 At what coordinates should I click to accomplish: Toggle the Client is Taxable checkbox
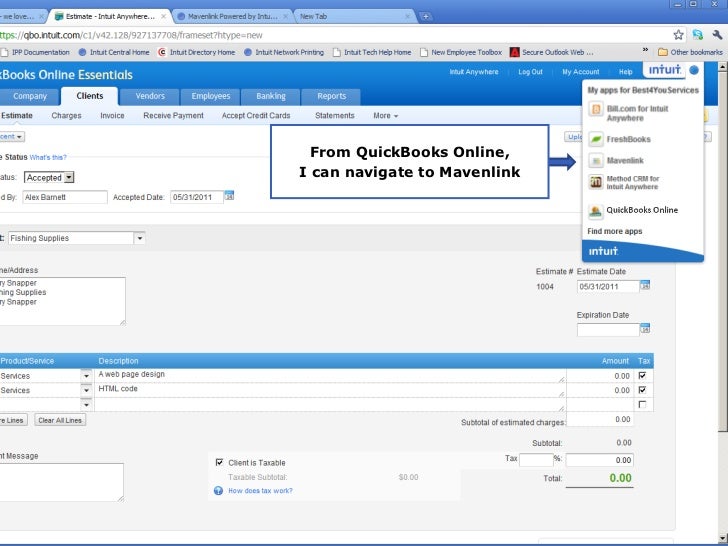[220, 462]
